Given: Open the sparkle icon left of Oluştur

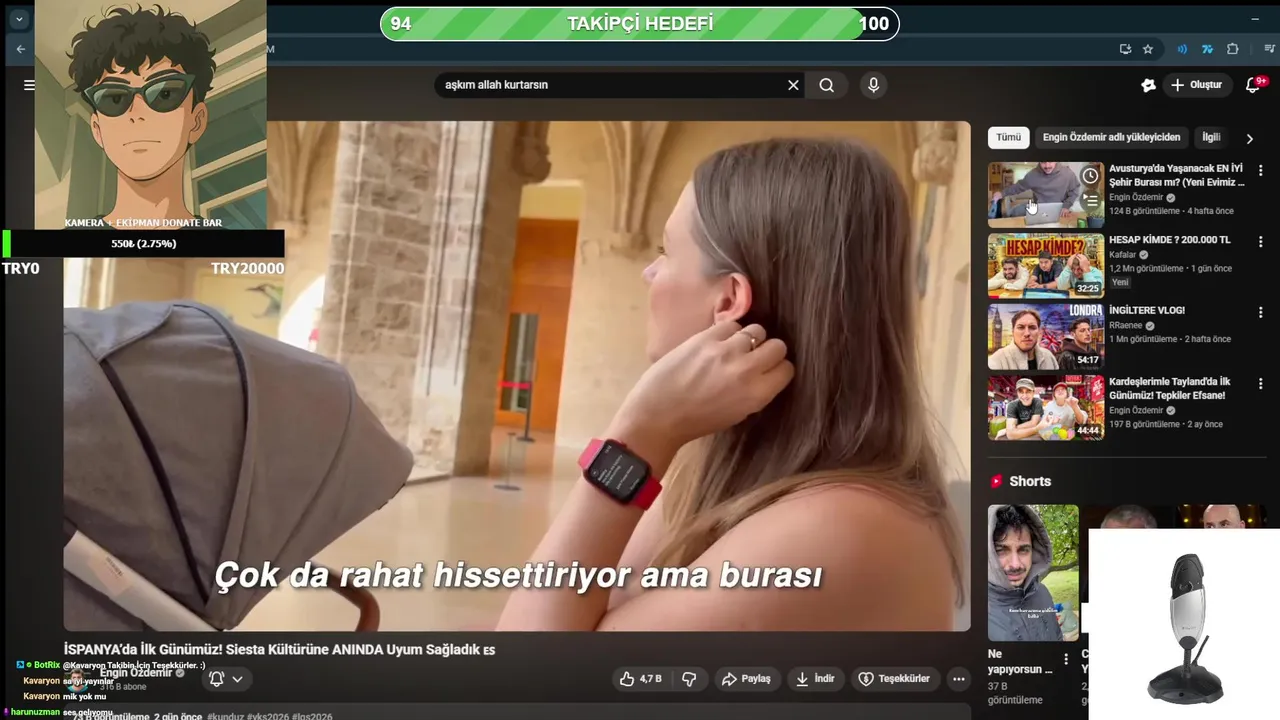Looking at the screenshot, I should [x=1148, y=85].
